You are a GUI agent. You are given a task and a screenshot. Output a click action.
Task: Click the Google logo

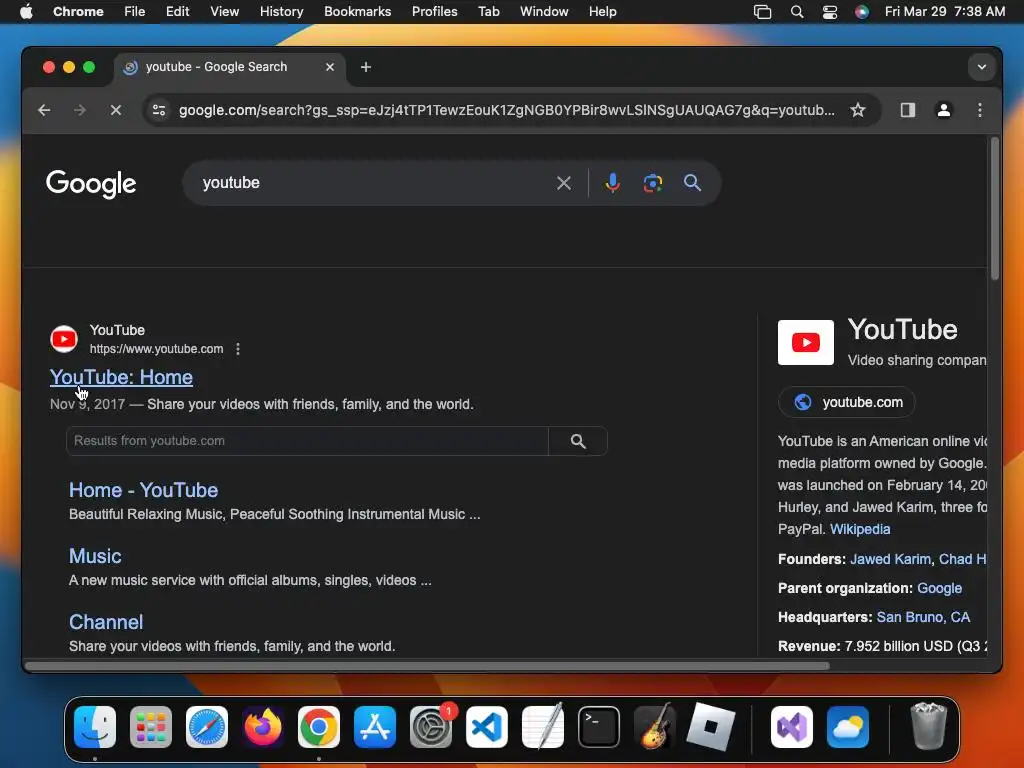[91, 184]
